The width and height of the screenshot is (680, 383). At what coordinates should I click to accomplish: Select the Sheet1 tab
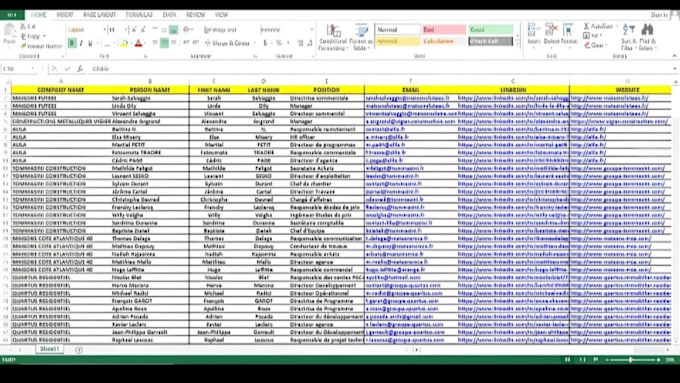49,349
